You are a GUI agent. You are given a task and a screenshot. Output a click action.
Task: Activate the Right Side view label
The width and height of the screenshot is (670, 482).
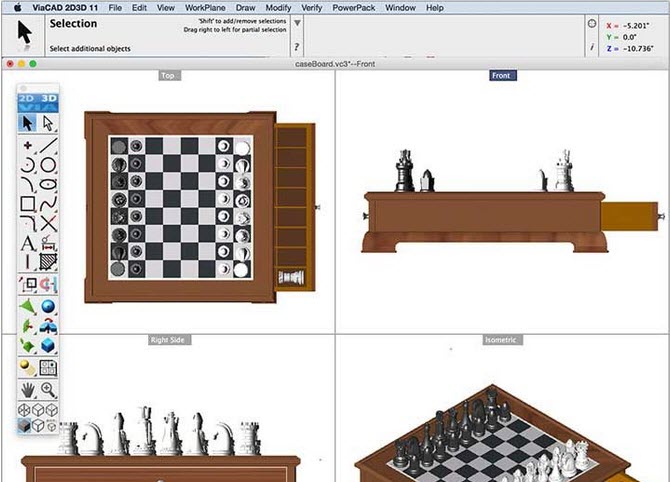169,340
